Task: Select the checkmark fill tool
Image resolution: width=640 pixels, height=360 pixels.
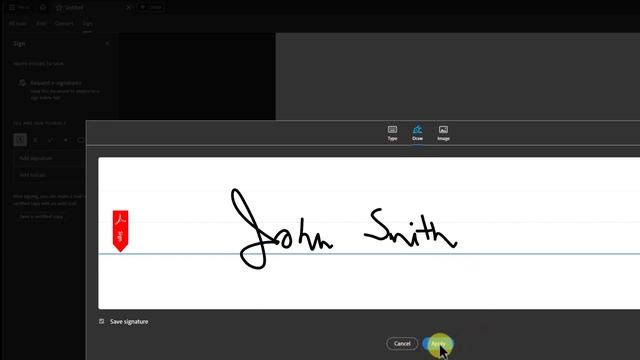Action: click(51, 140)
